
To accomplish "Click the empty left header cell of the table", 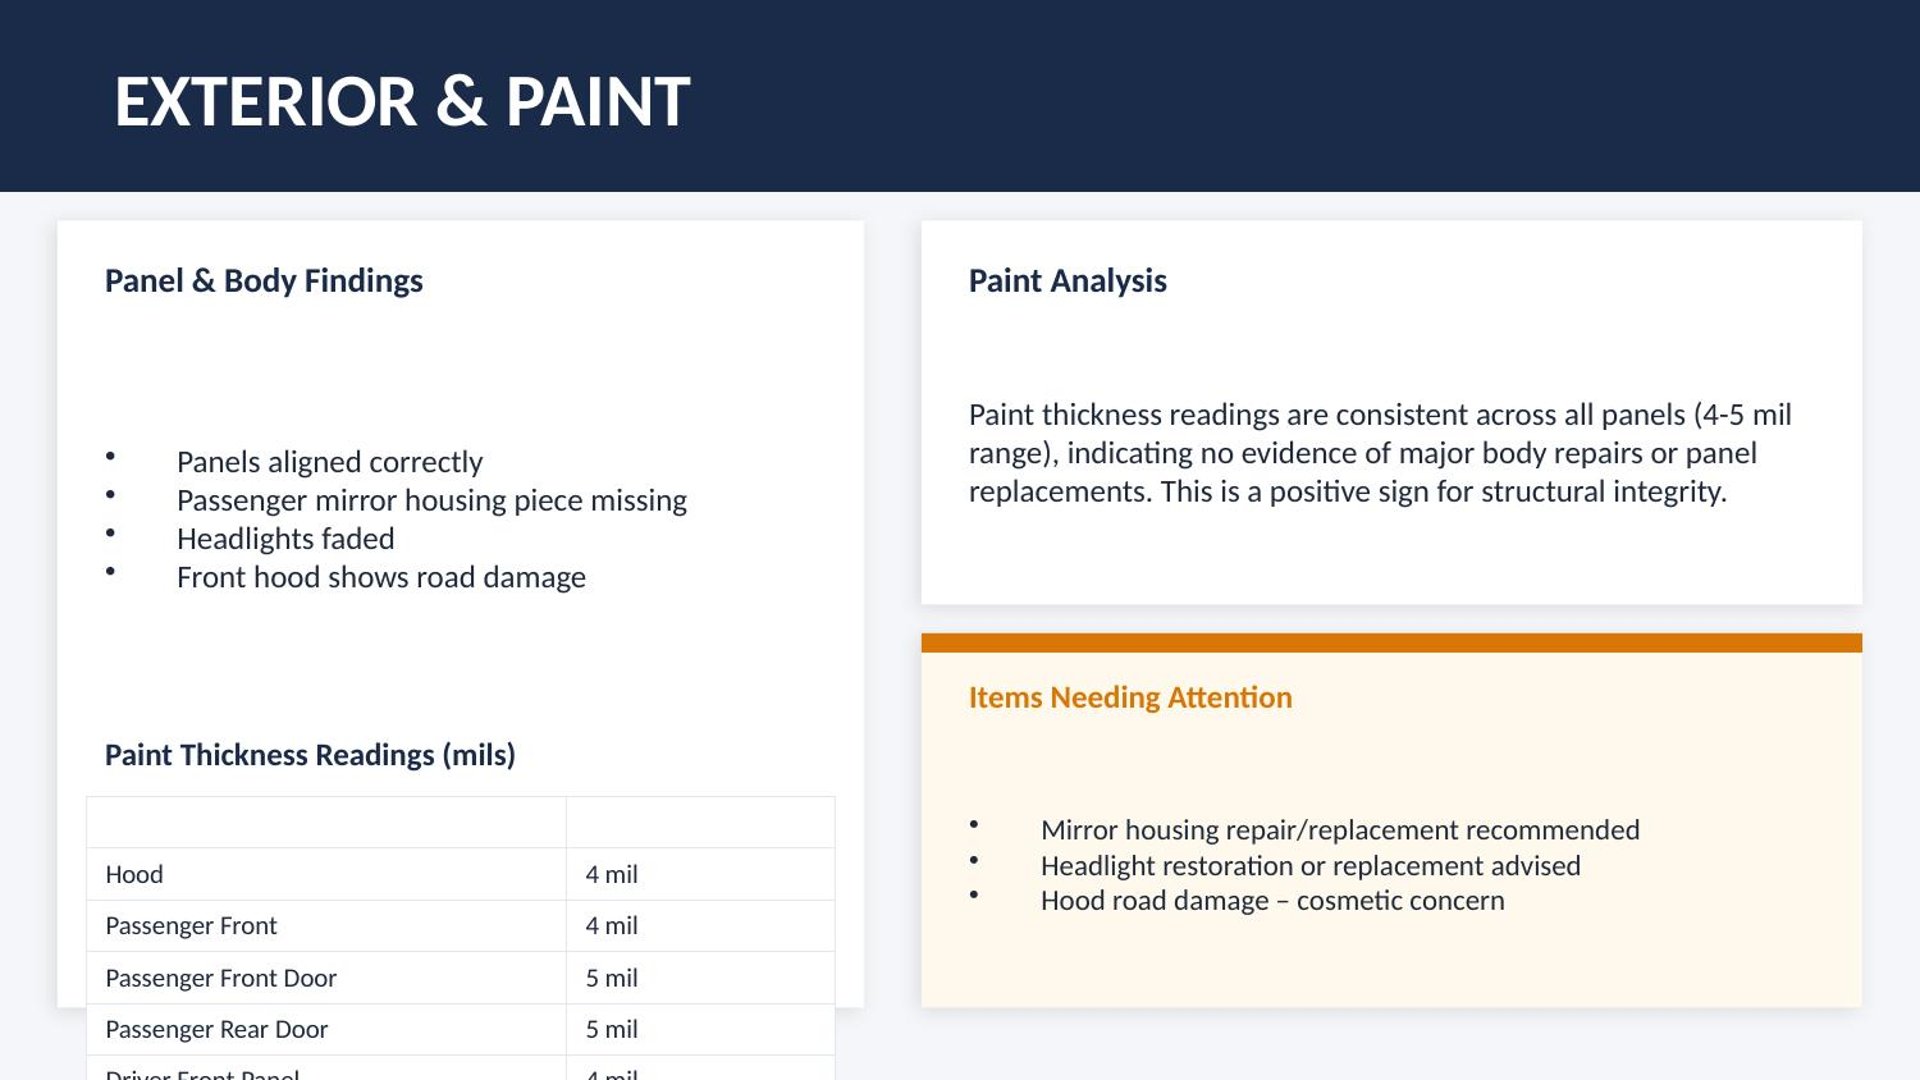I will pos(326,822).
